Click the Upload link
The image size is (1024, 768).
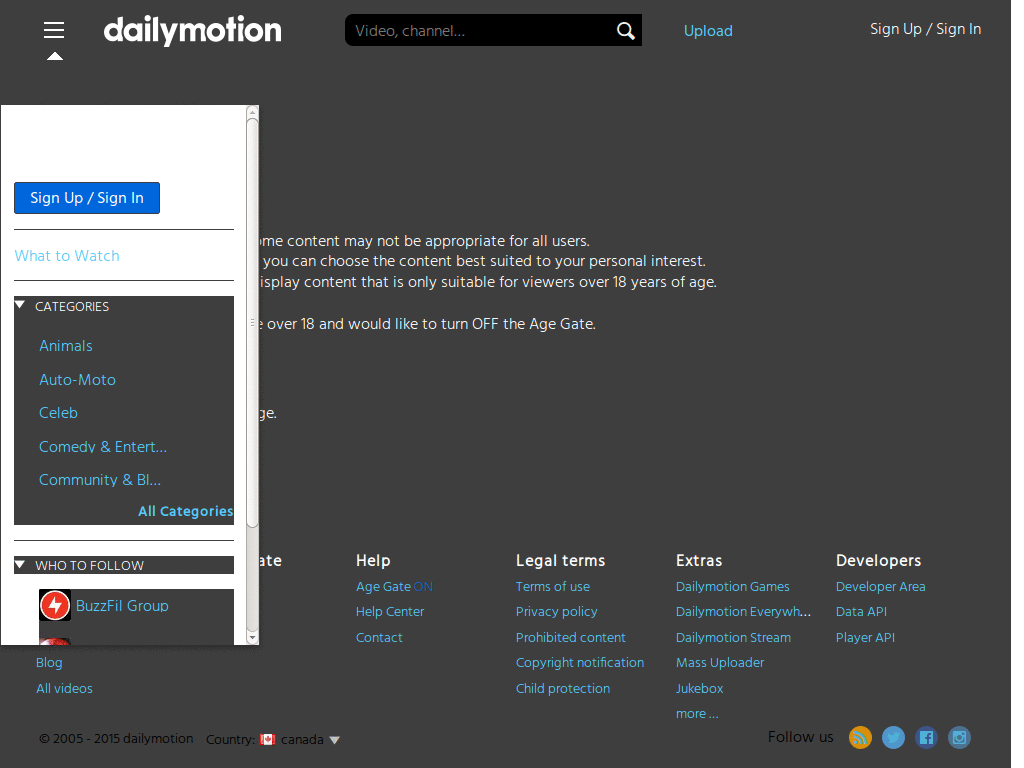[x=708, y=31]
